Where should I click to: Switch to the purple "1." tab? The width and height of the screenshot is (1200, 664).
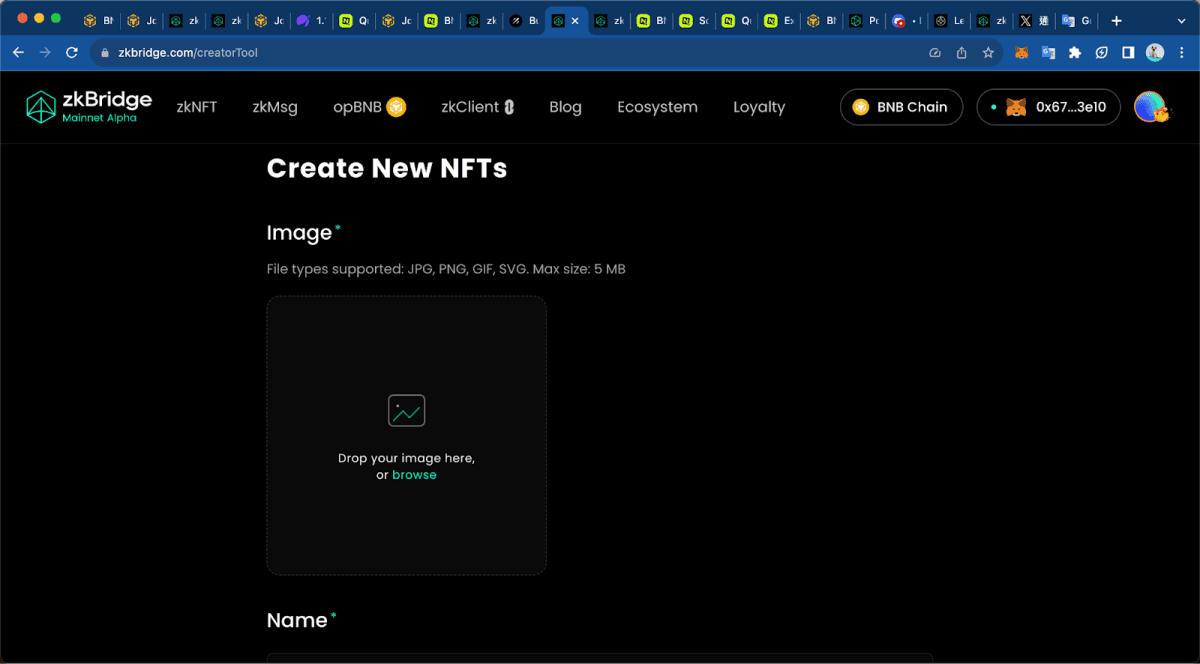coord(312,20)
